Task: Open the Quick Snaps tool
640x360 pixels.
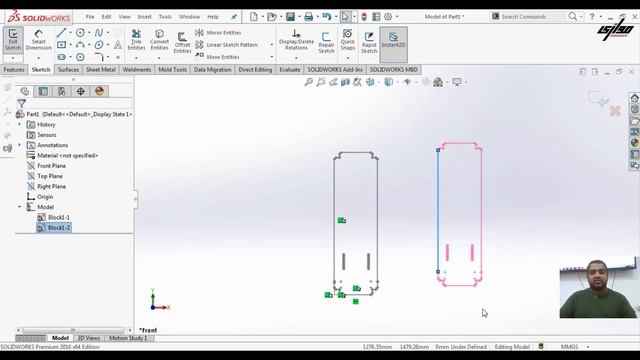Action: [347, 40]
